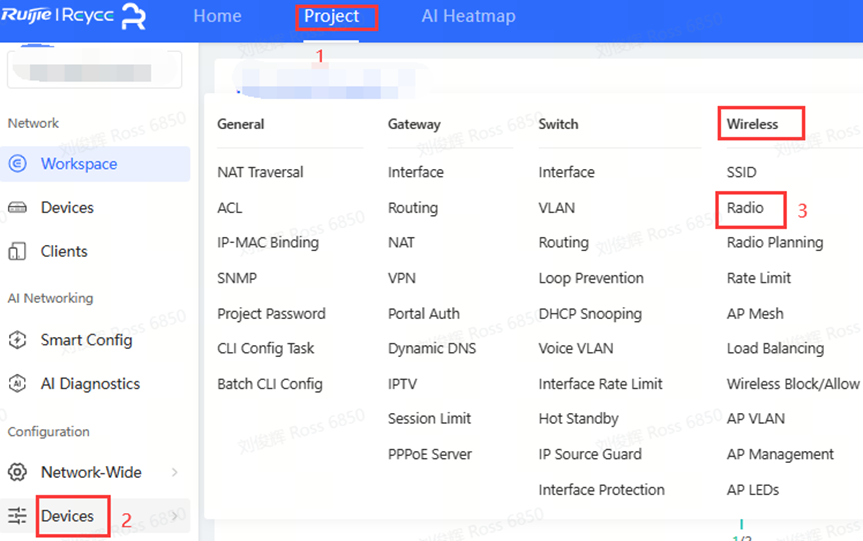Click the Workspace sidebar icon
This screenshot has width=863, height=541.
[x=17, y=164]
